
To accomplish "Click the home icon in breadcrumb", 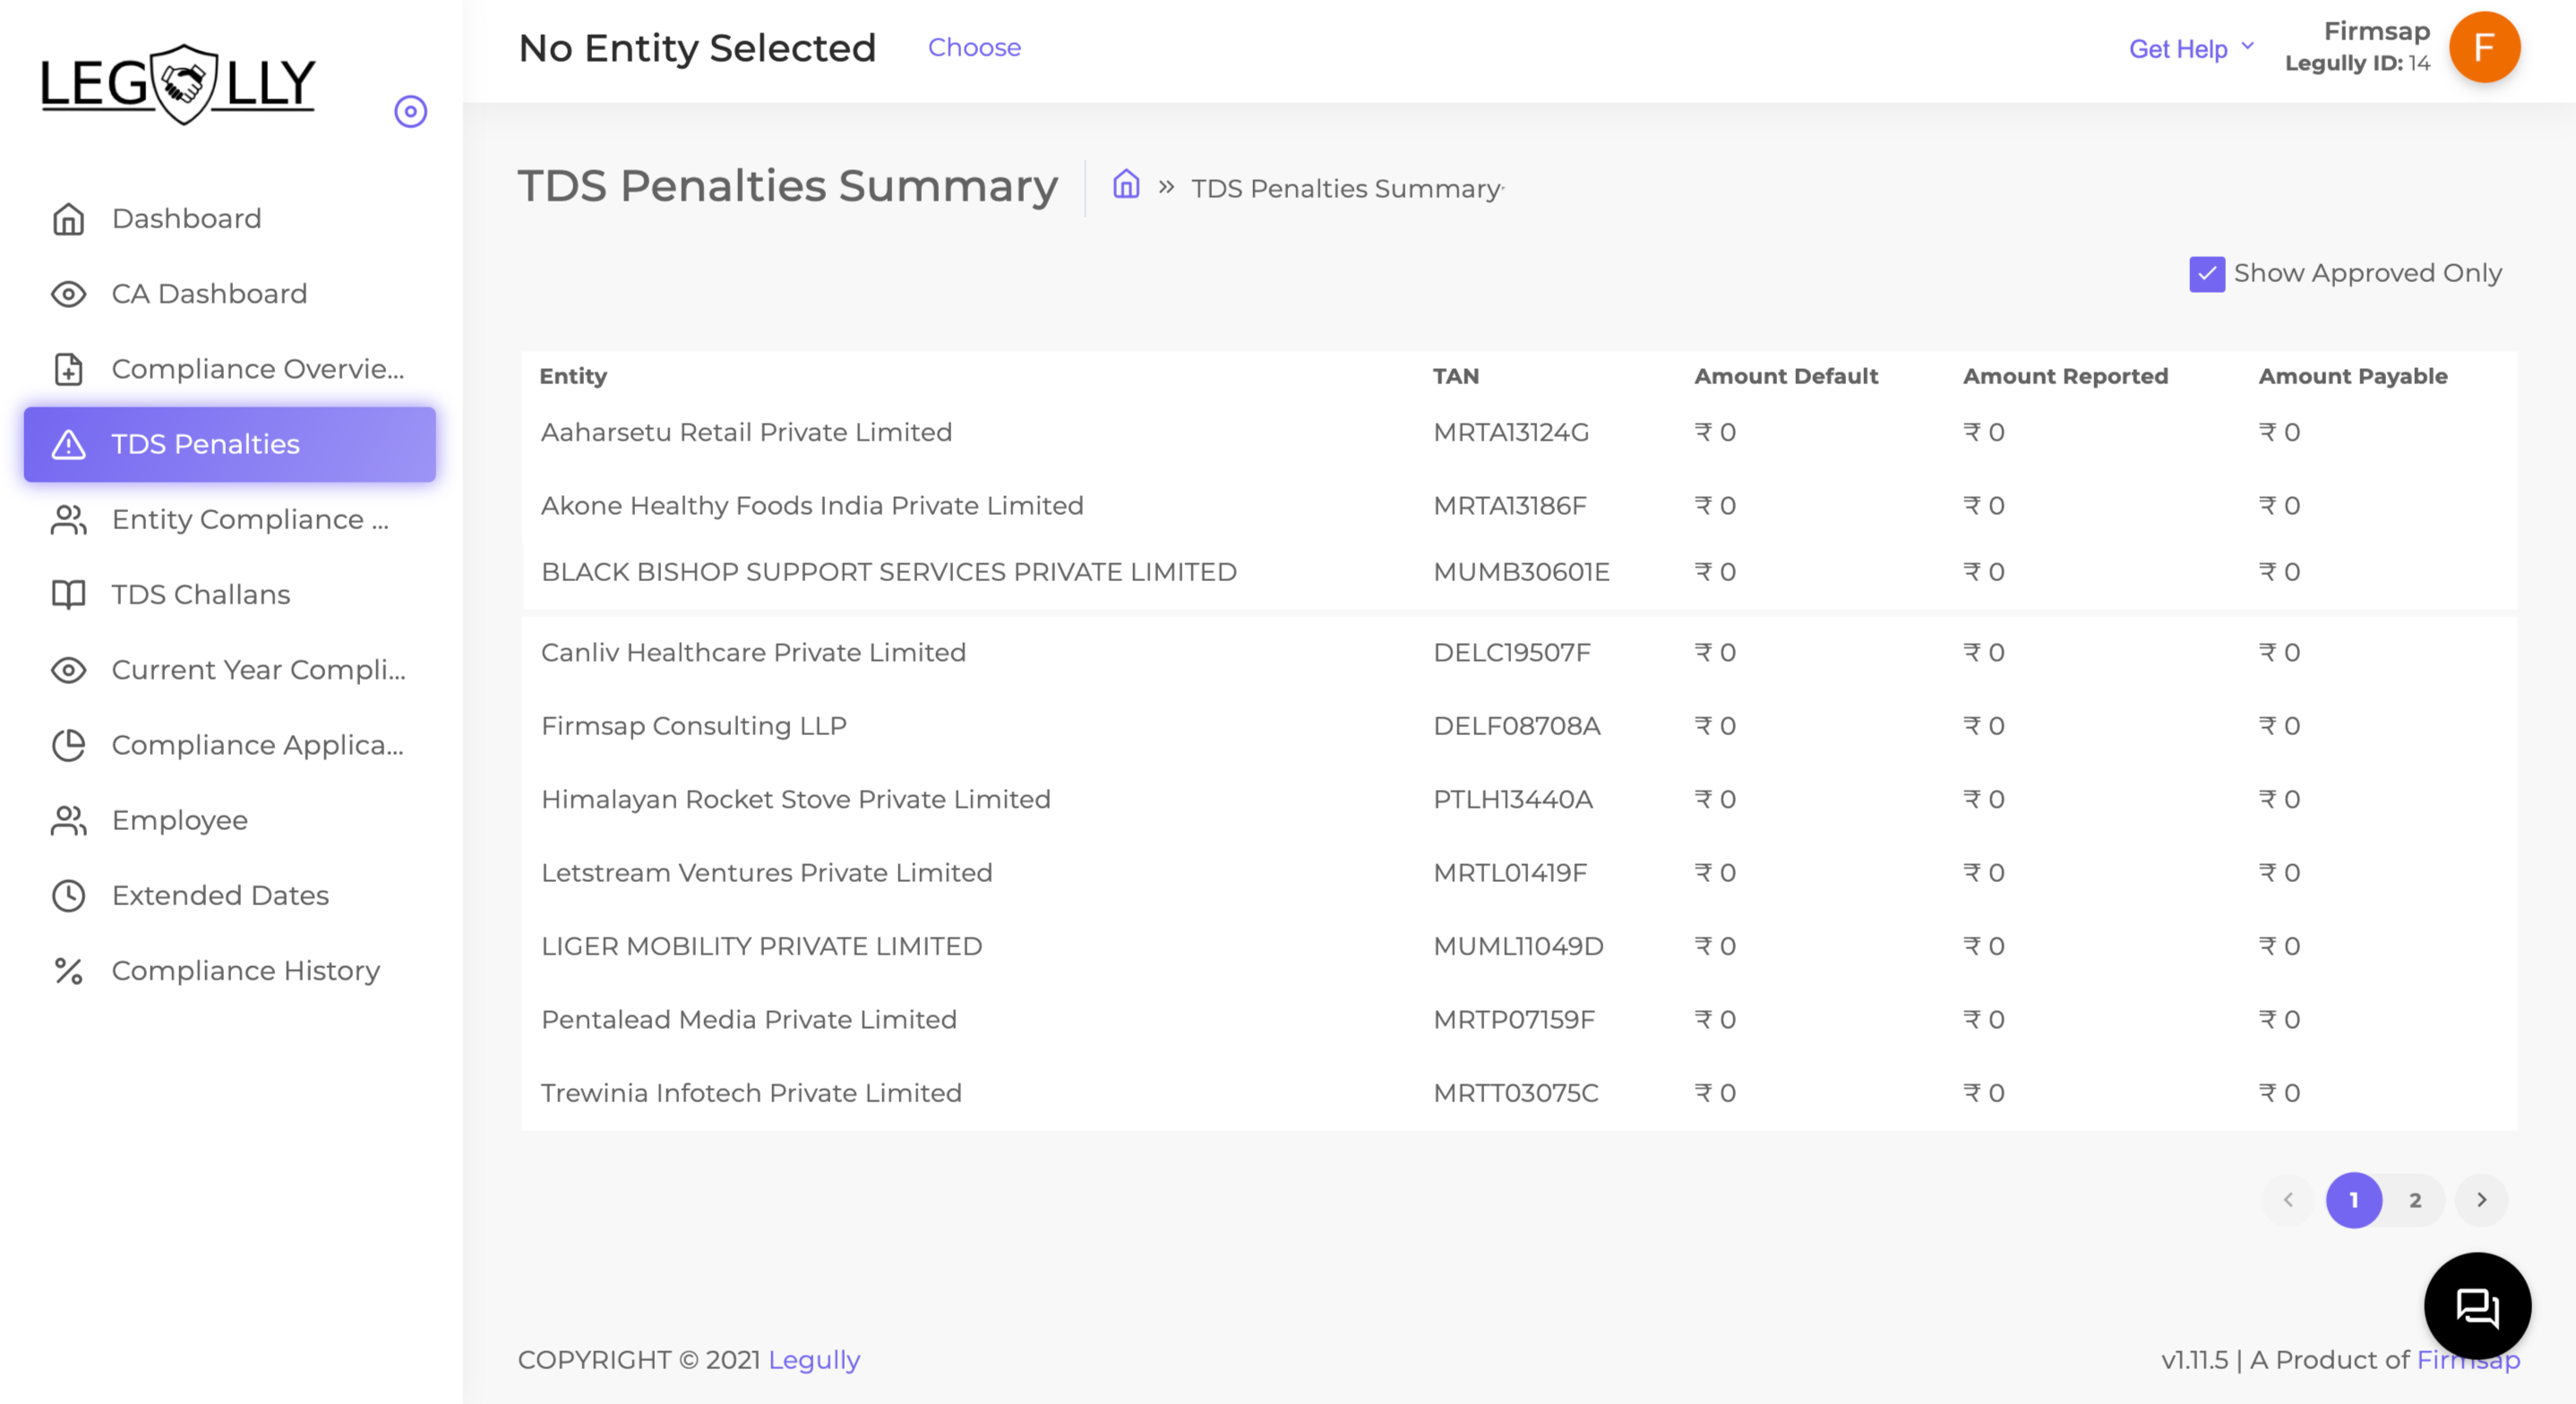I will point(1126,185).
